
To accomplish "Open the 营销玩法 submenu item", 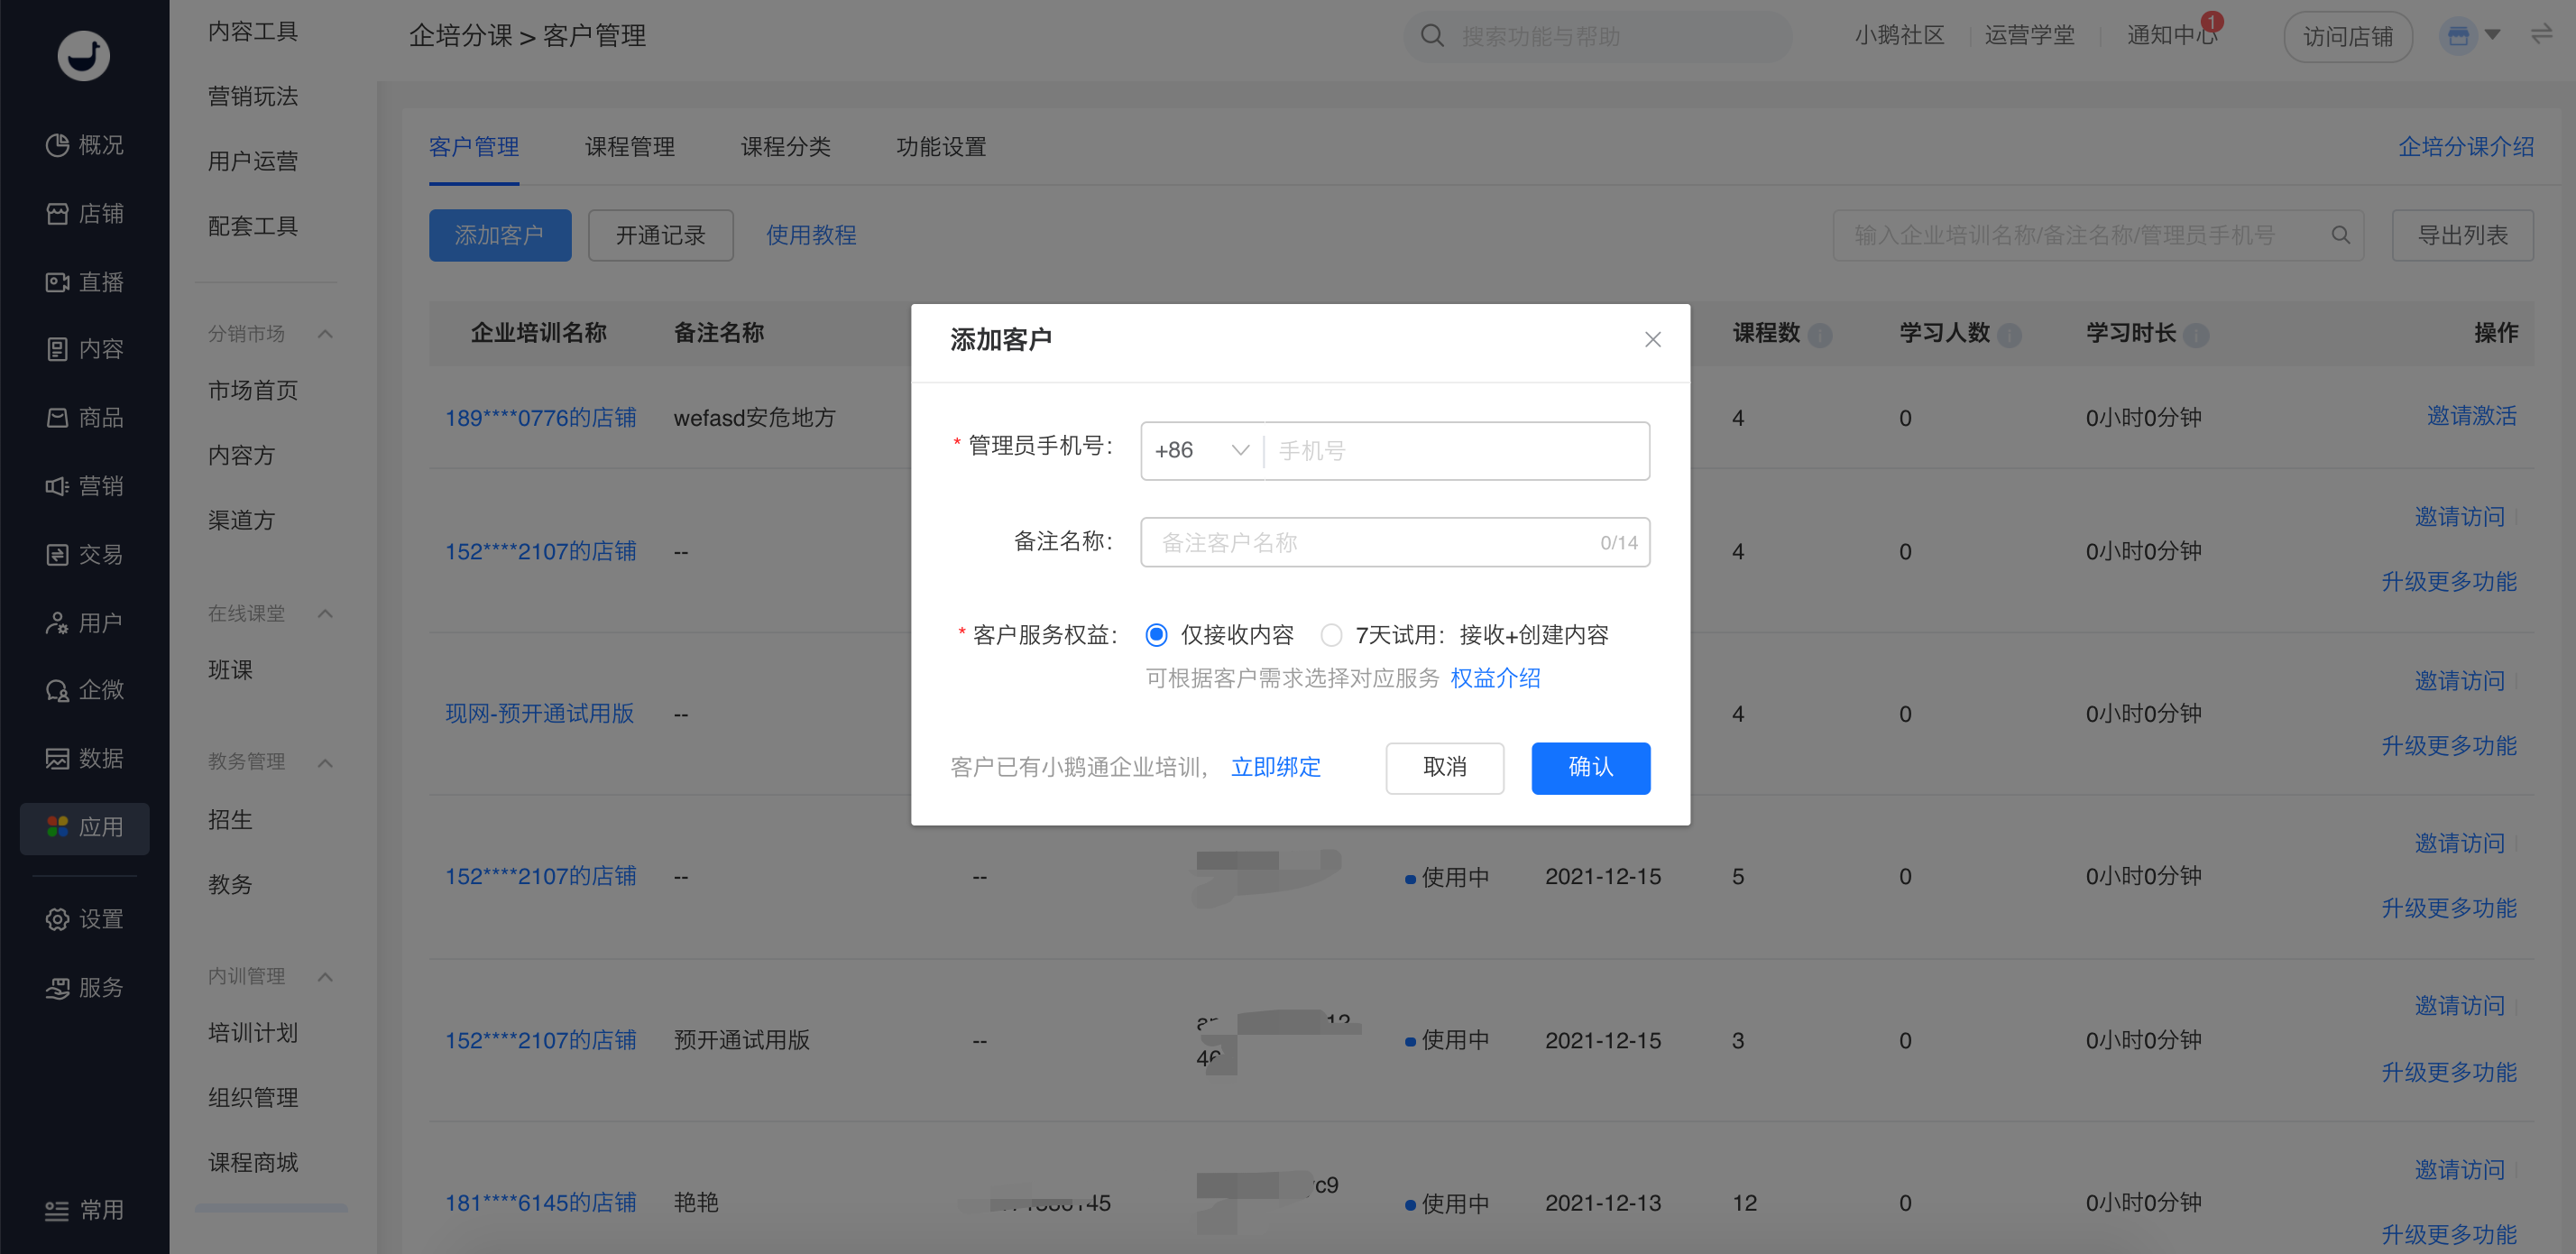I will [x=253, y=96].
